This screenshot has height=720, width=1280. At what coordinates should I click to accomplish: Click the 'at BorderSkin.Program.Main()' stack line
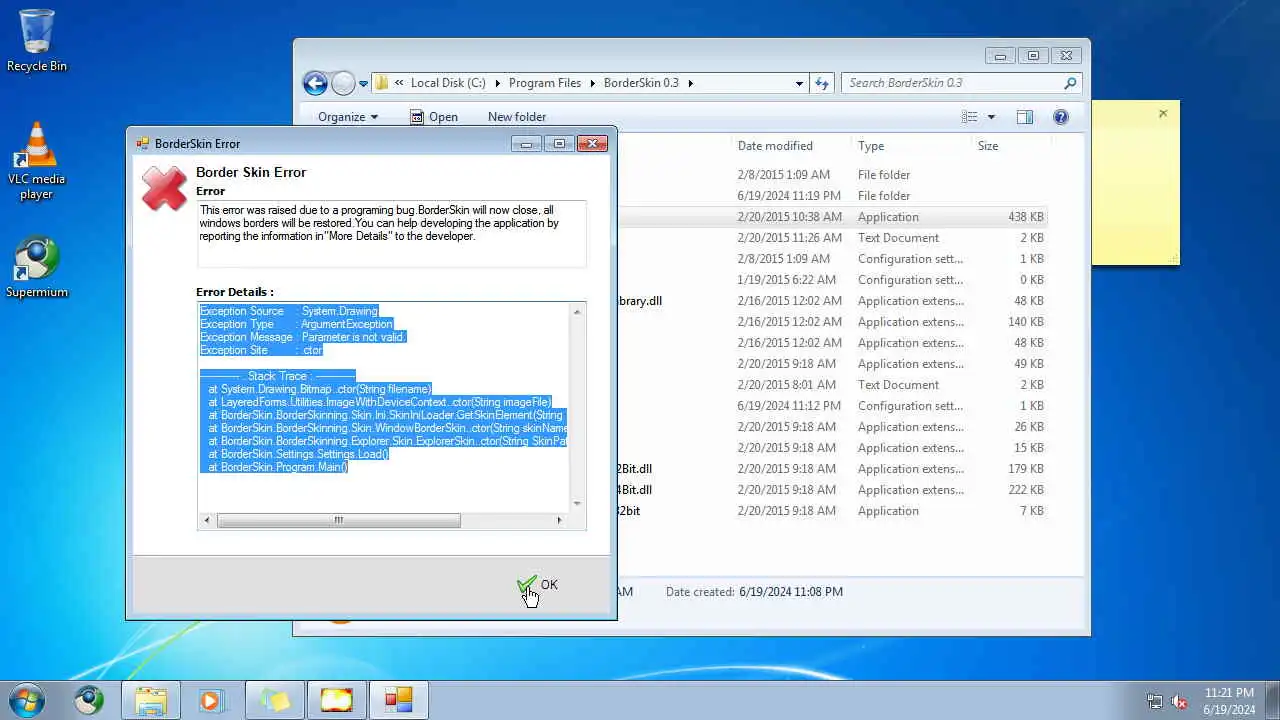(x=278, y=467)
